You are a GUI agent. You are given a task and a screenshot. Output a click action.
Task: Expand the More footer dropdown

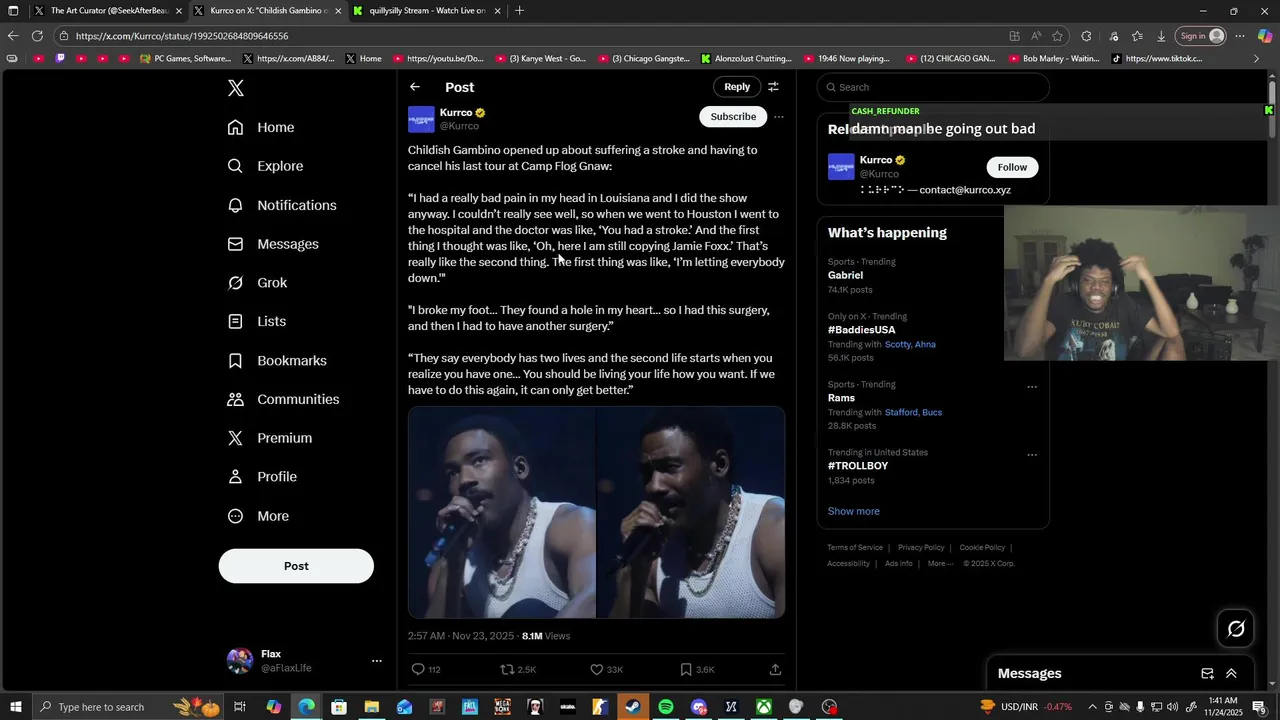click(x=940, y=563)
